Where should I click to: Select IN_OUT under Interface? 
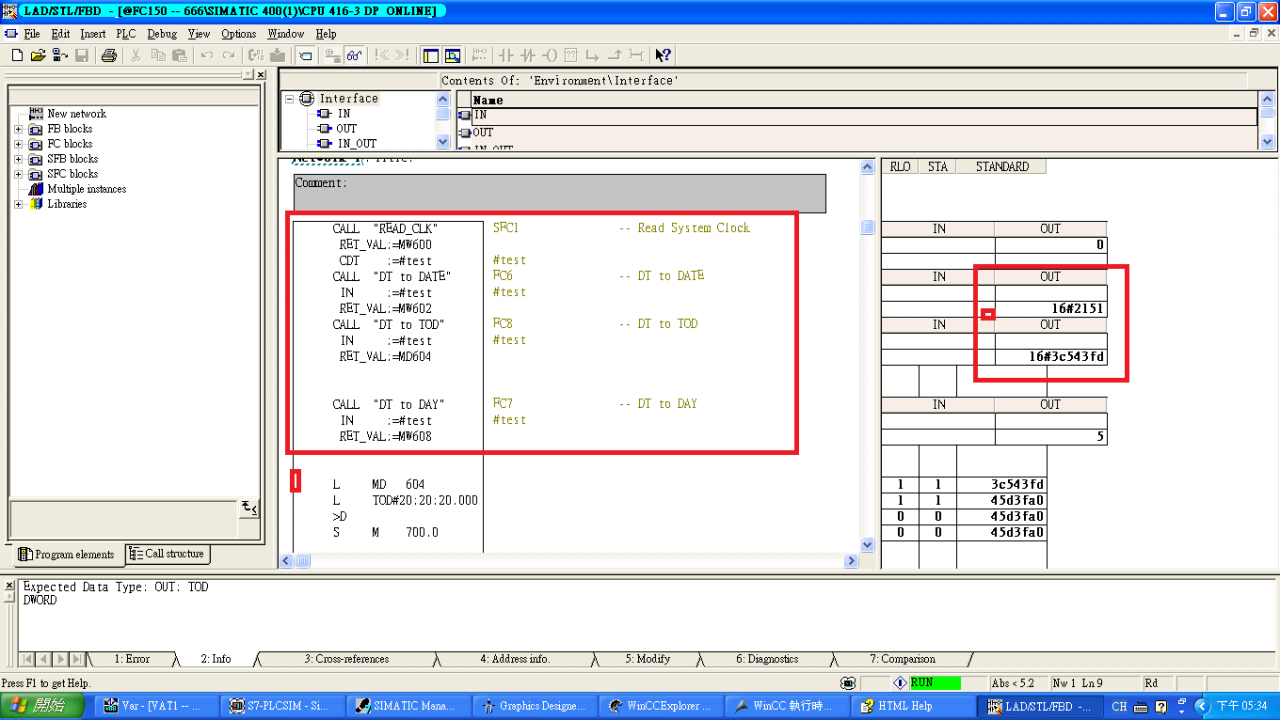(x=357, y=144)
